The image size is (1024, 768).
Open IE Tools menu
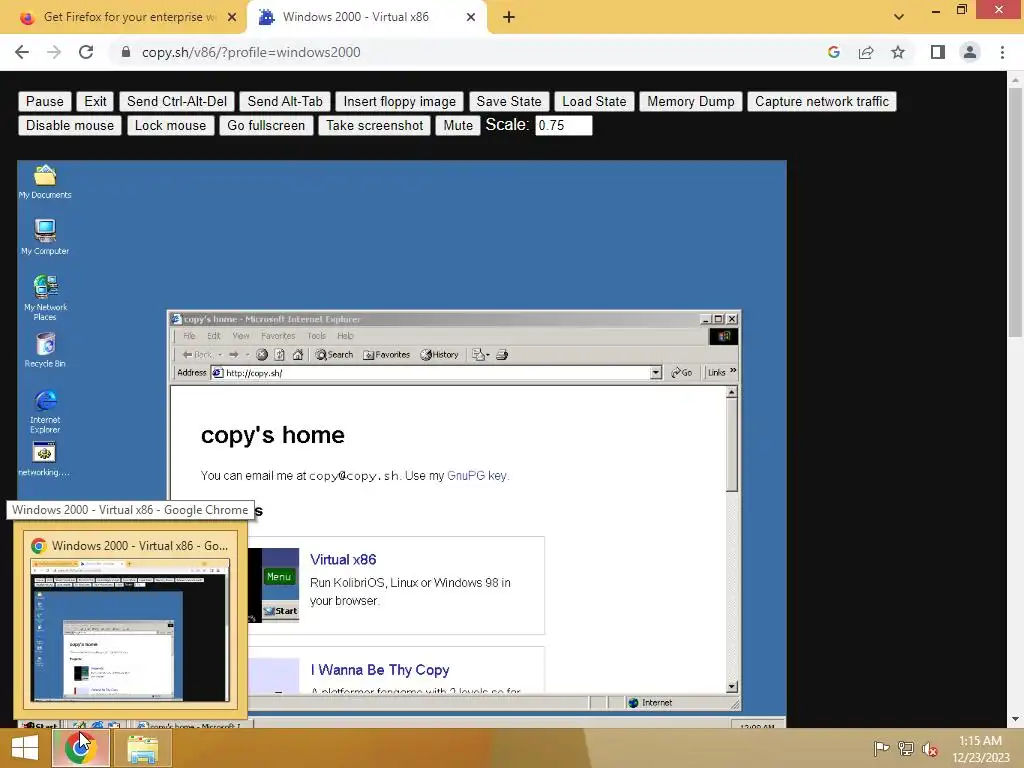tap(317, 336)
